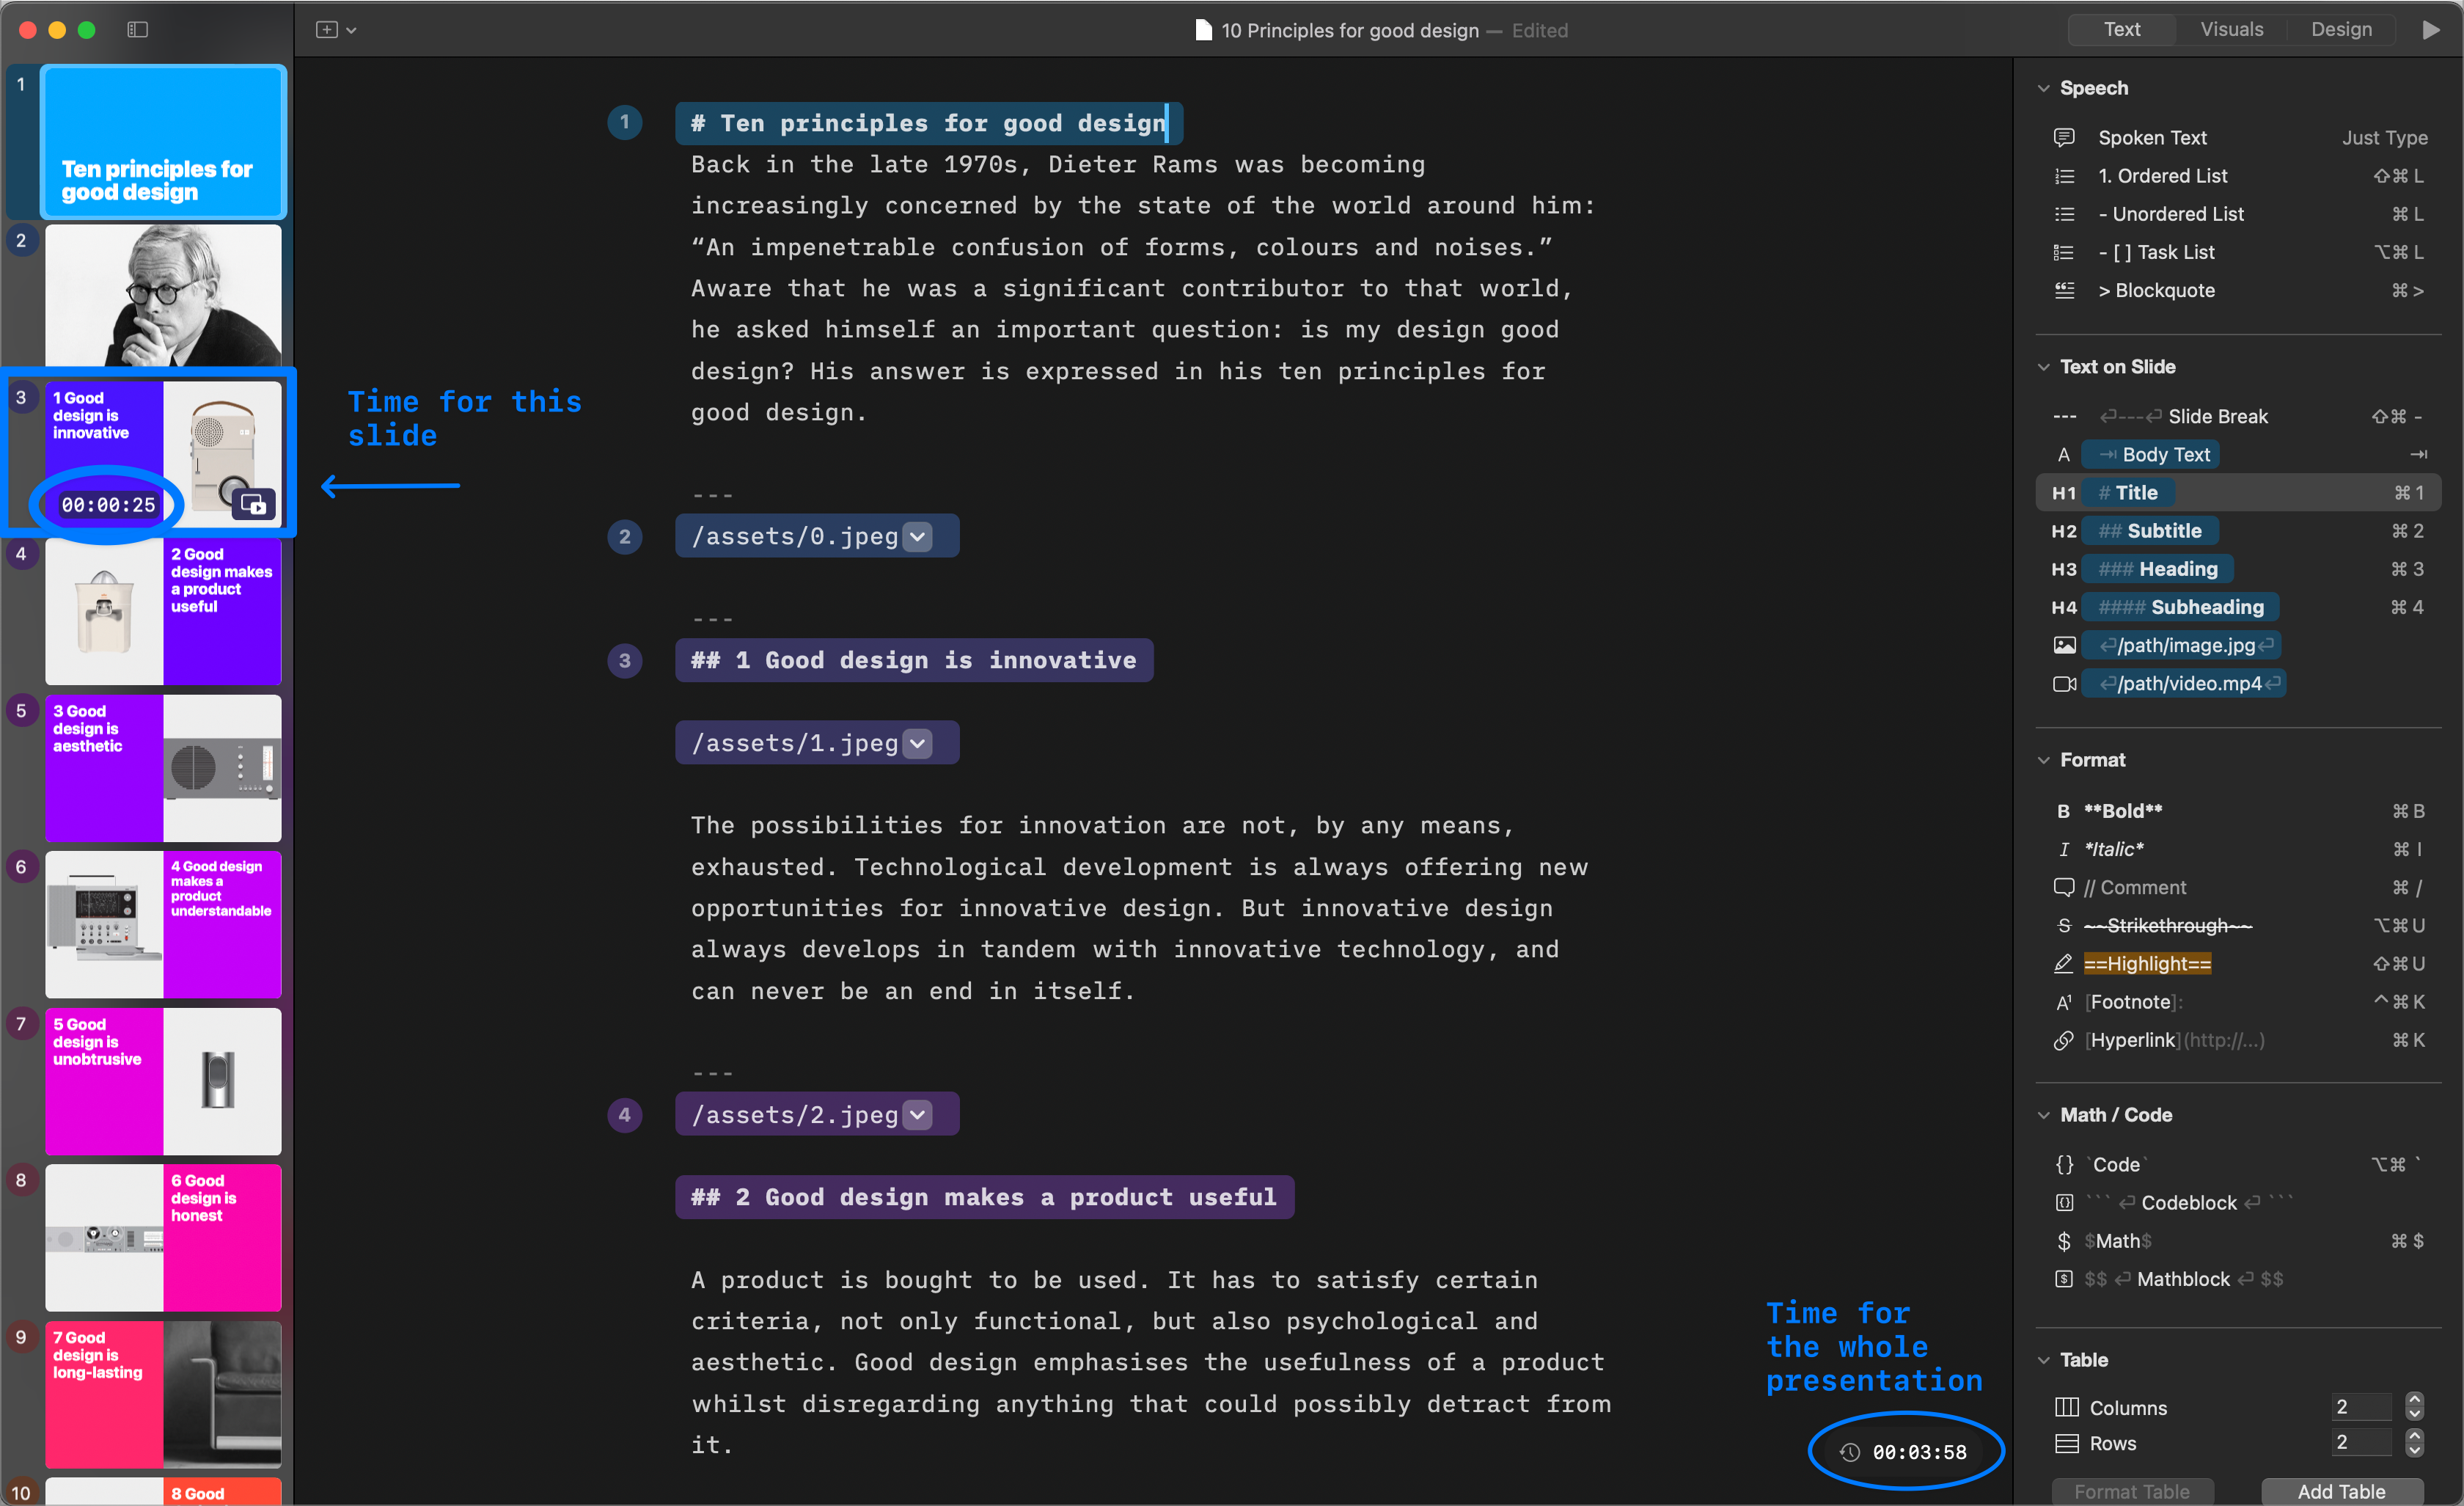Viewport: 2464px width, 1506px height.
Task: Apply Italic formatting
Action: click(2238, 849)
